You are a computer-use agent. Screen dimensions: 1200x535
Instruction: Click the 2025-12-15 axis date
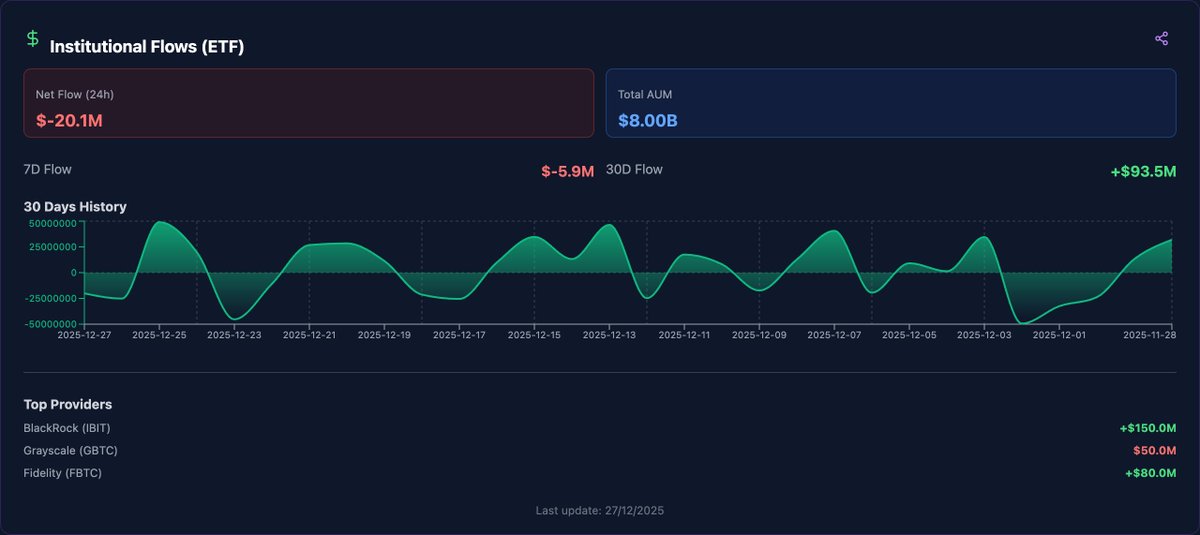(535, 336)
